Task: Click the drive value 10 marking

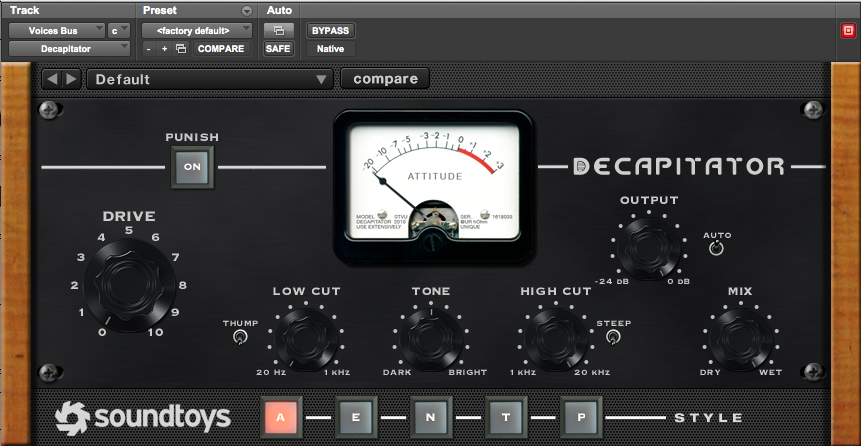Action: tap(155, 332)
